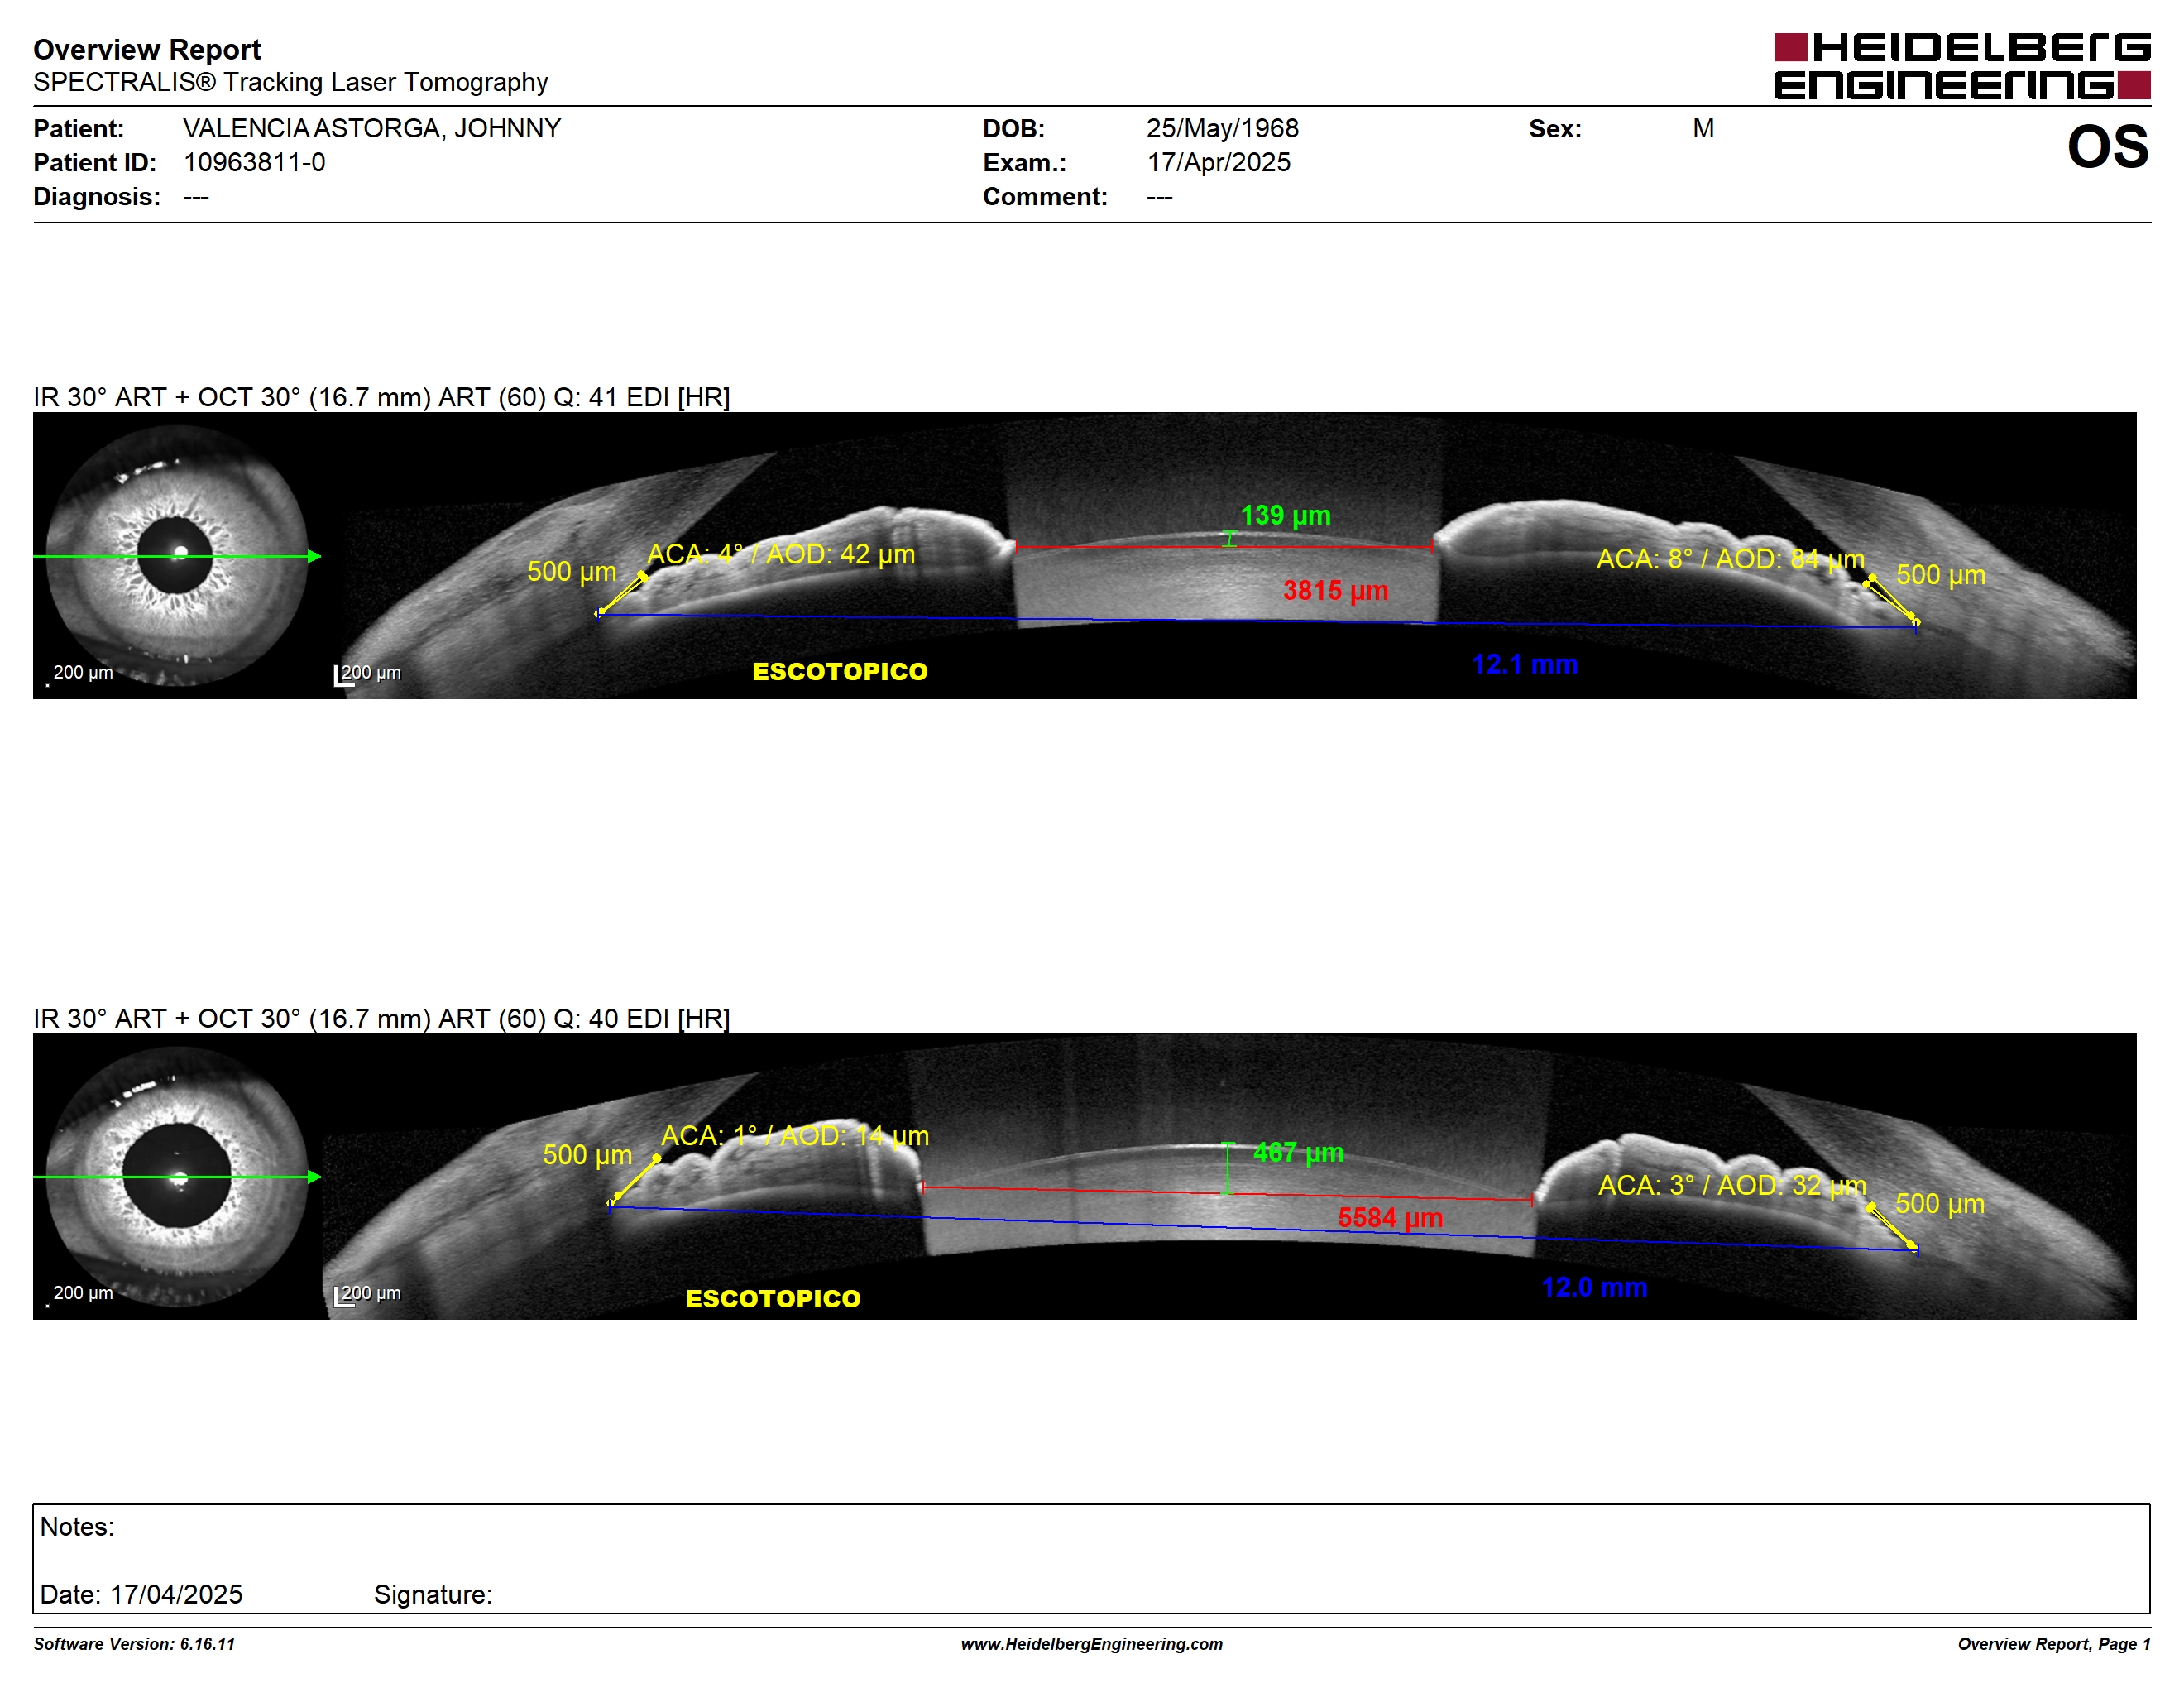
Task: Click the patient name VALENCIA ASTORGA, JOHNNY
Action: (x=372, y=129)
